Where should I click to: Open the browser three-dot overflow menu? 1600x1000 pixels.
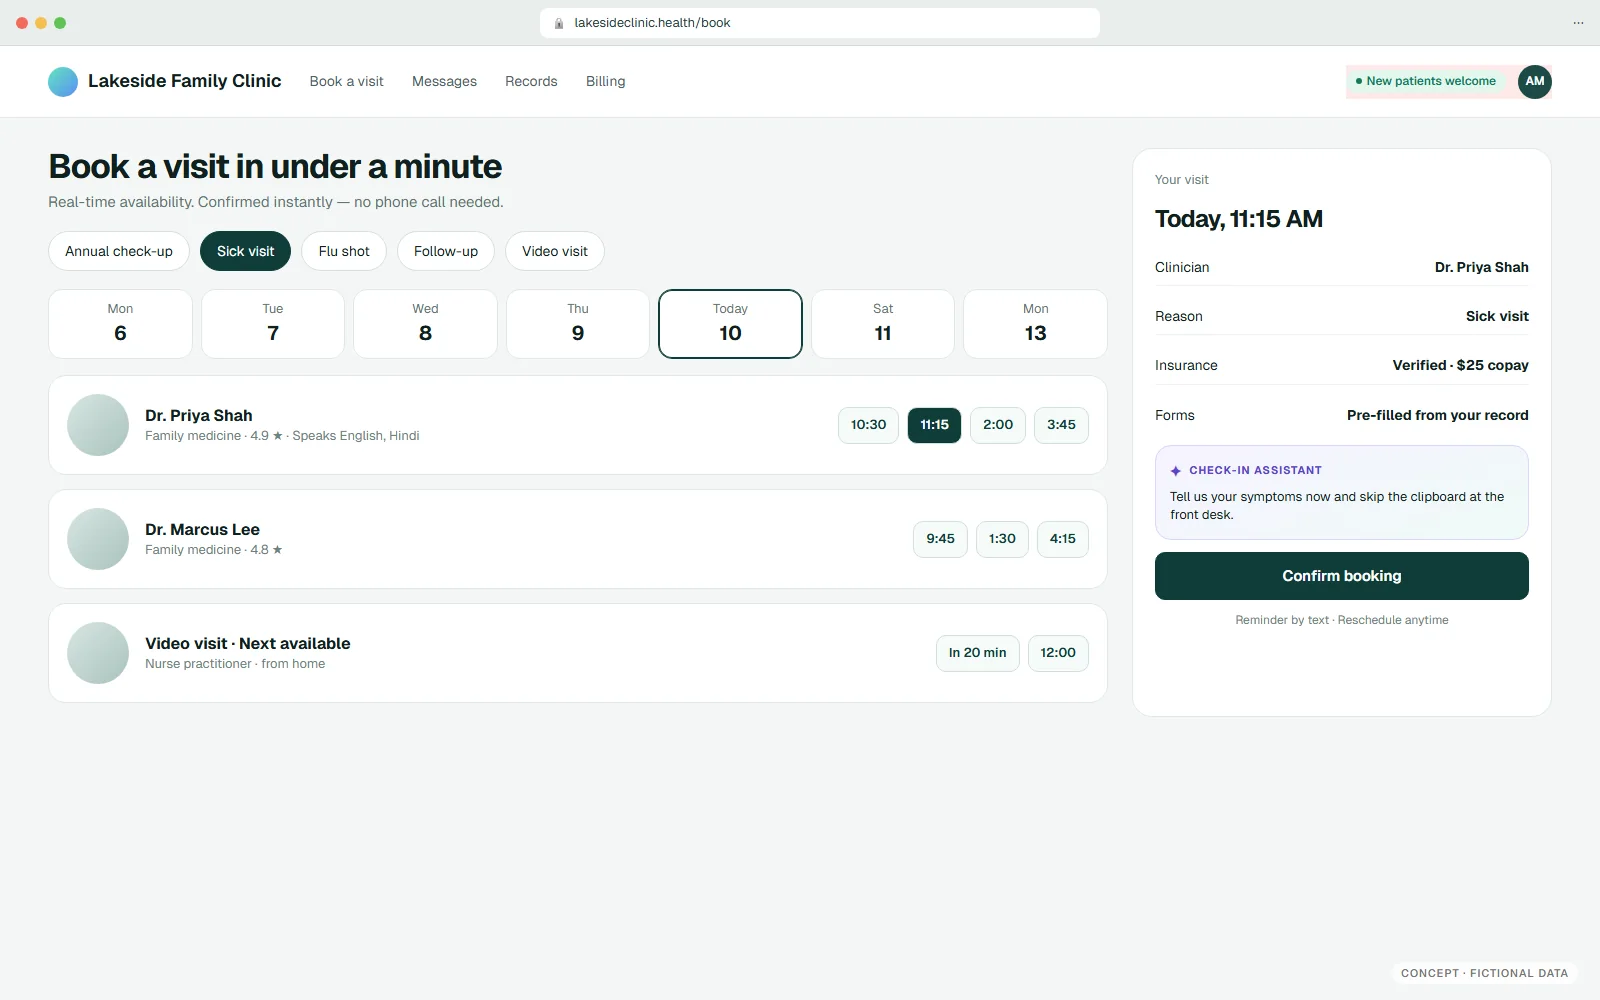coord(1578,23)
